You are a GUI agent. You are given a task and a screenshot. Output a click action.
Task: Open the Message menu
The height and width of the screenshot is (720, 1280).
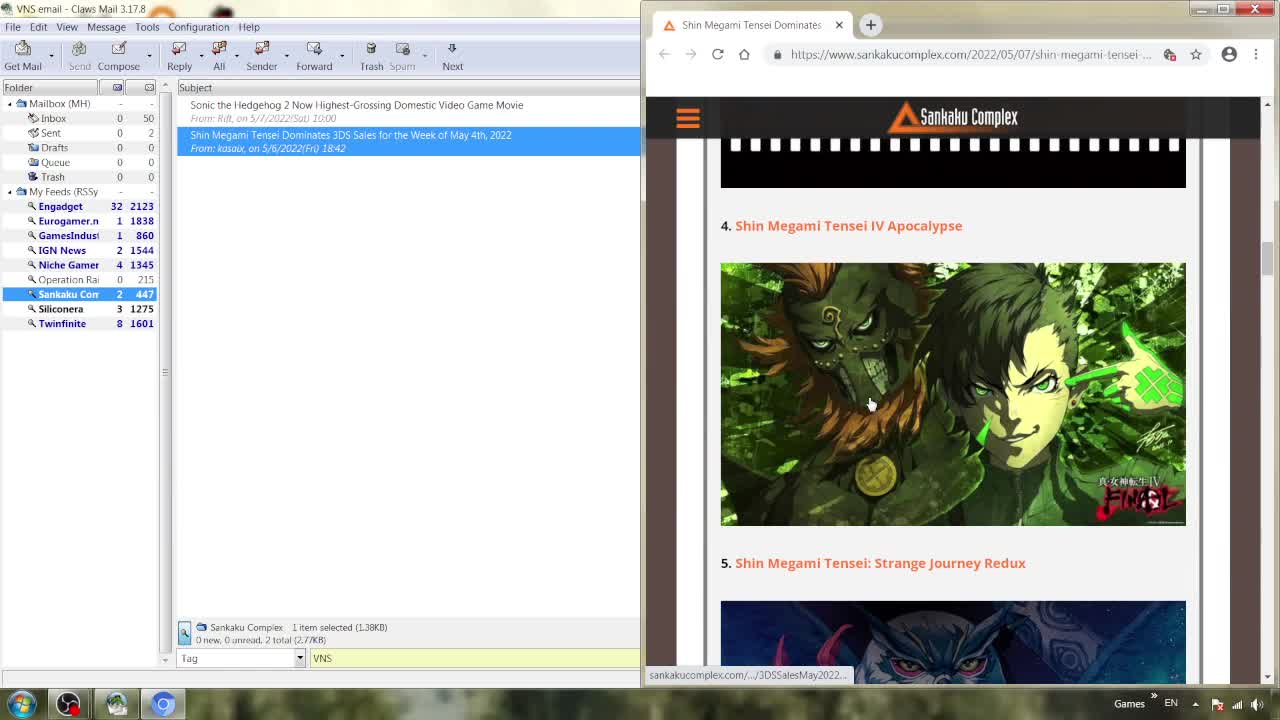(106, 27)
